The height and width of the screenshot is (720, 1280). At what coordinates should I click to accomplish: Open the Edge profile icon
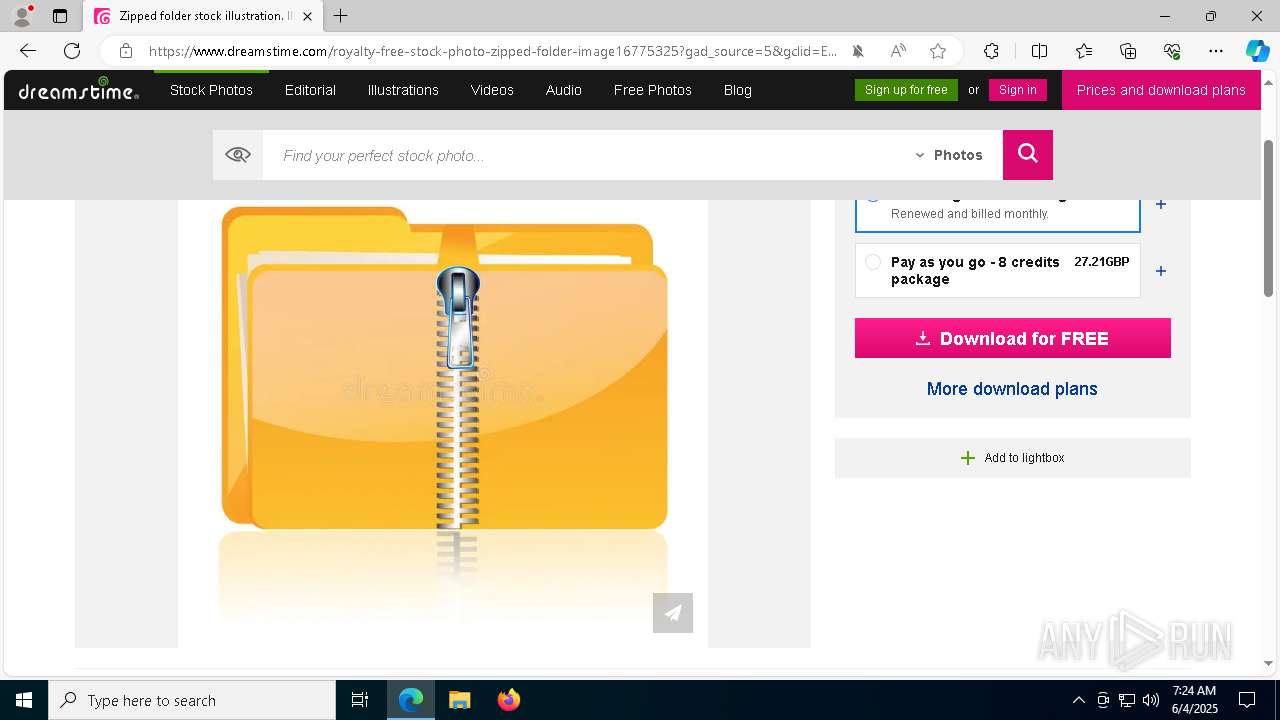(22, 16)
